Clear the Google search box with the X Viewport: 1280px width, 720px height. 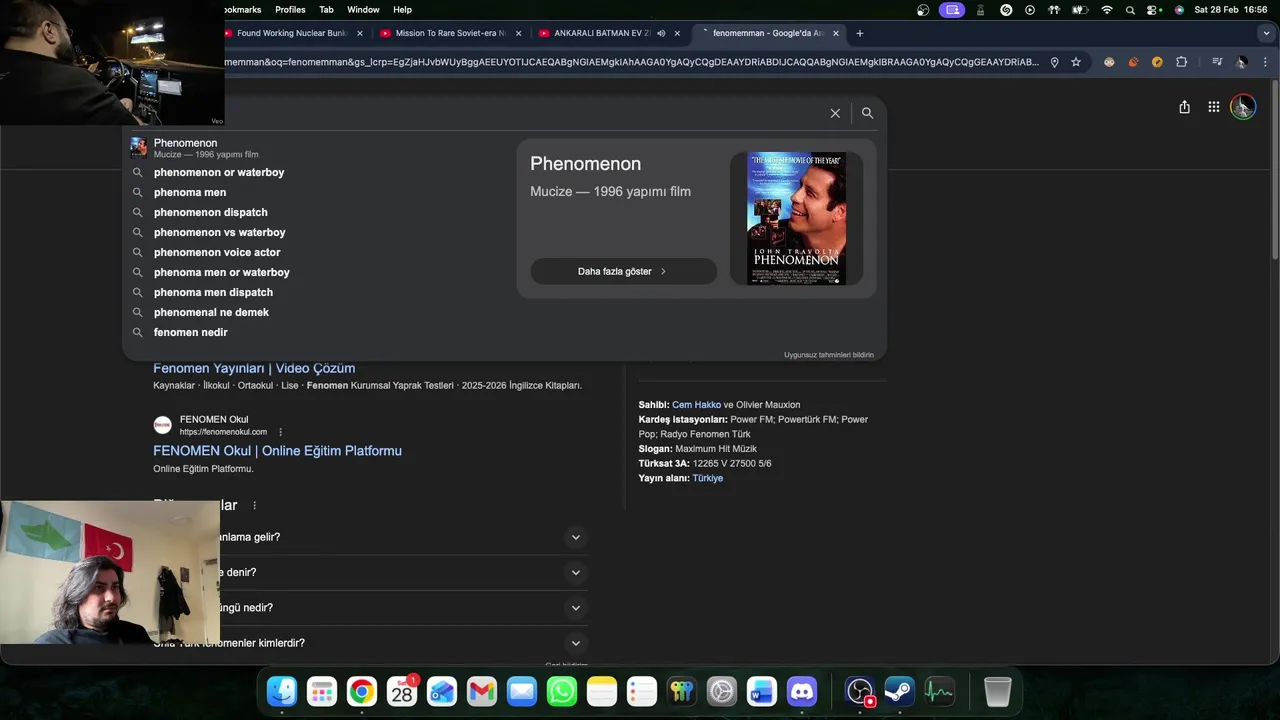tap(835, 113)
